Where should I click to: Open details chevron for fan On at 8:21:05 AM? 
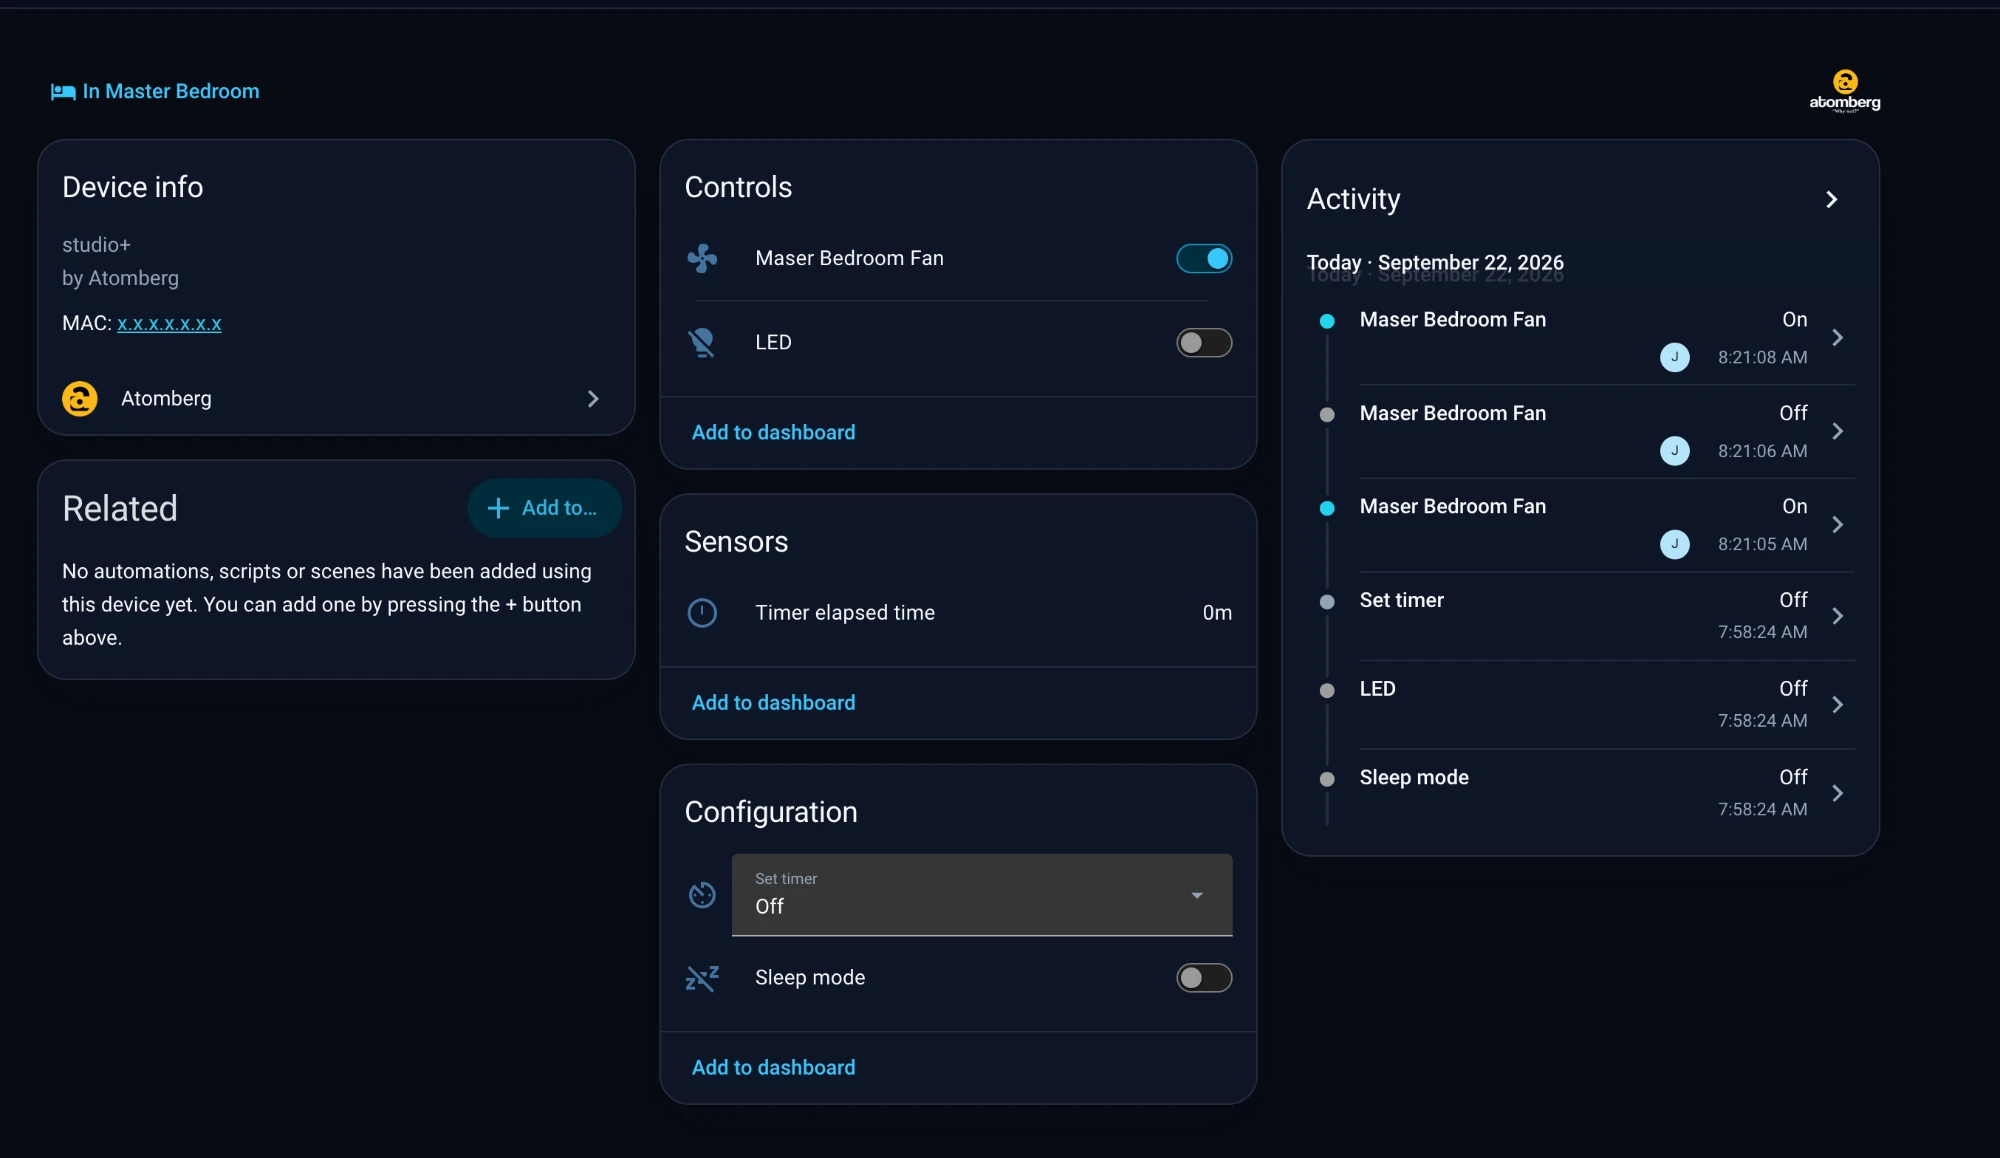point(1837,524)
